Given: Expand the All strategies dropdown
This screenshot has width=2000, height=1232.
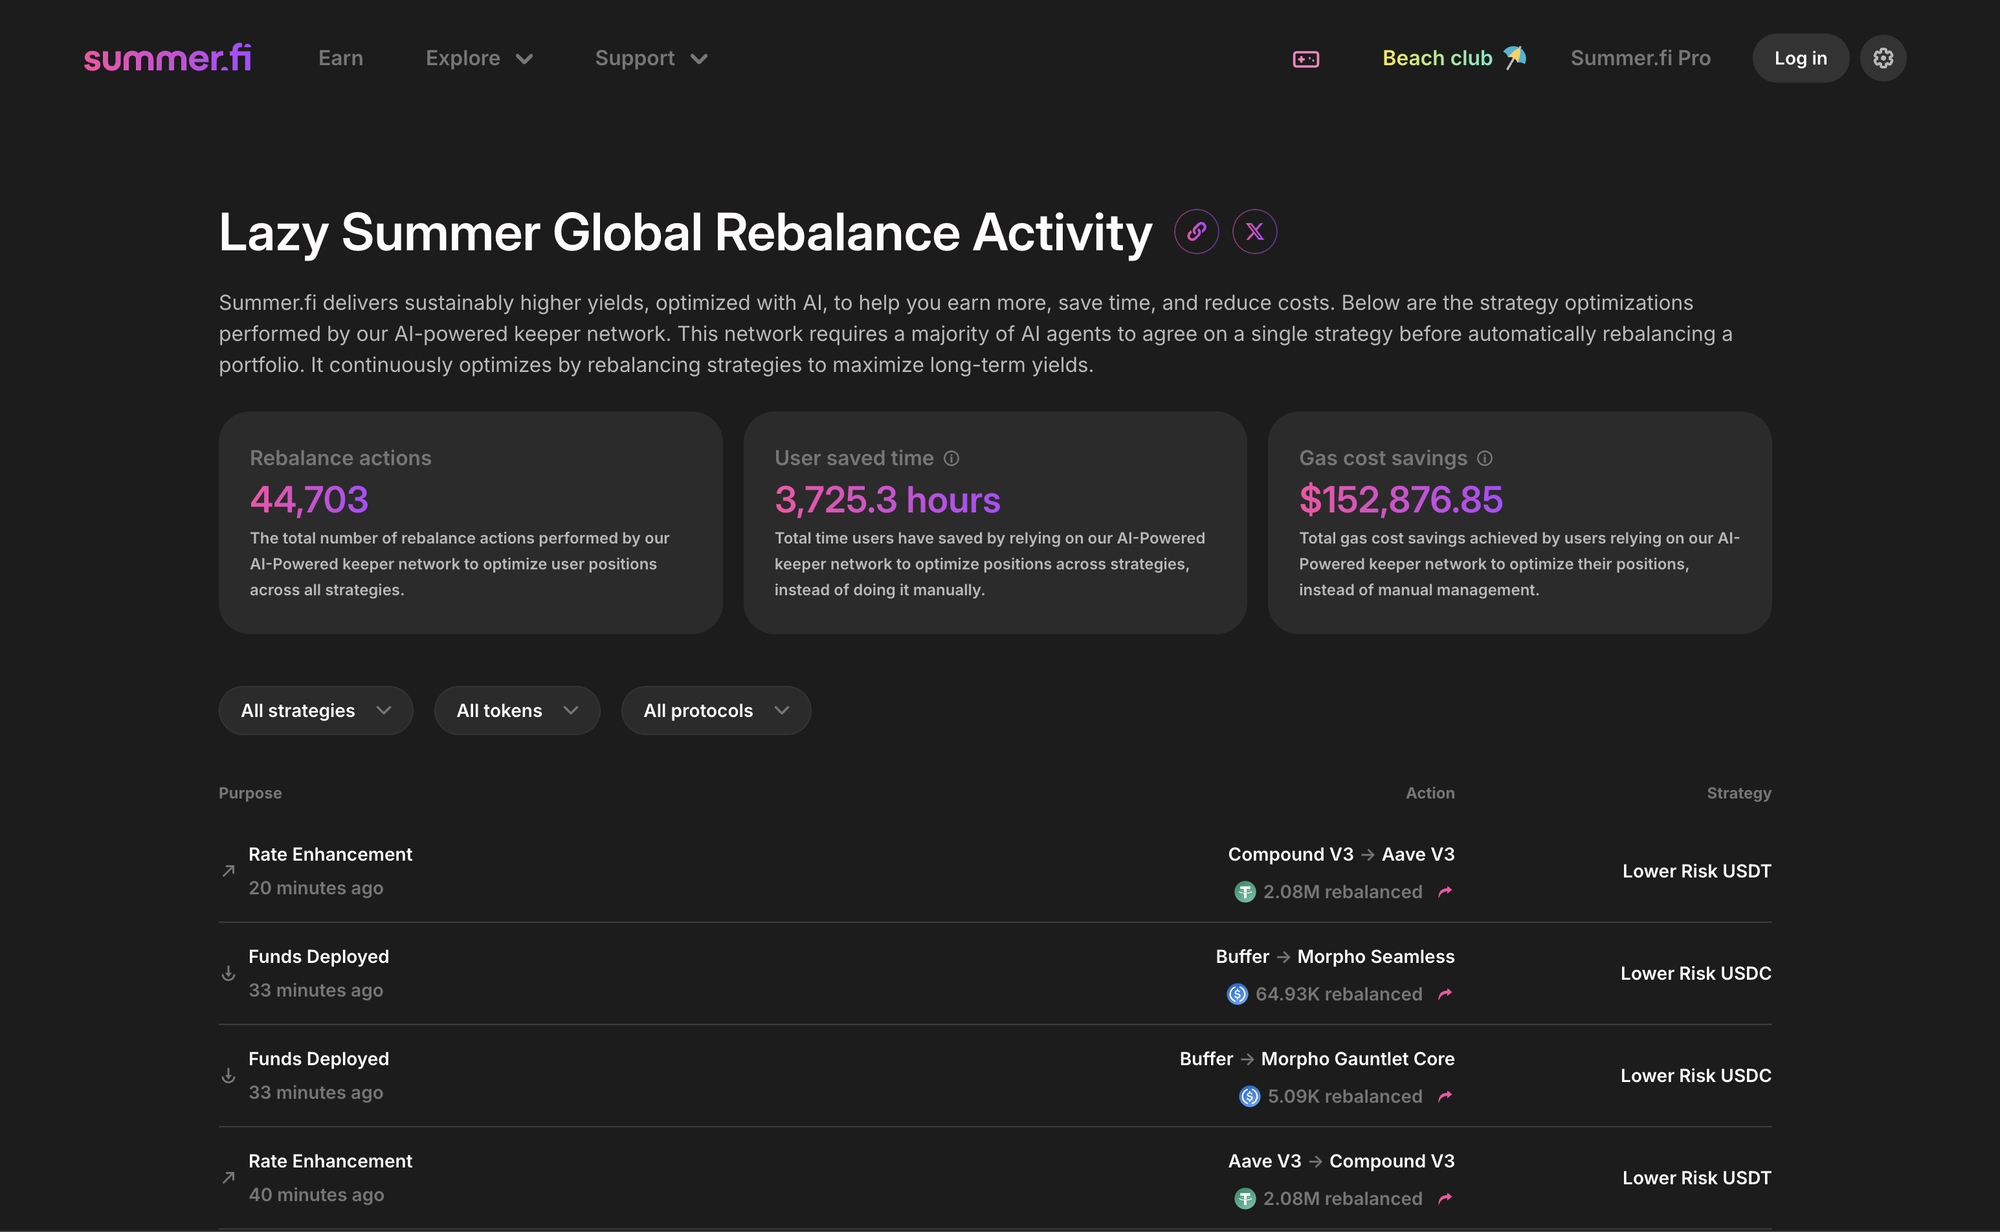Looking at the screenshot, I should click(x=315, y=710).
